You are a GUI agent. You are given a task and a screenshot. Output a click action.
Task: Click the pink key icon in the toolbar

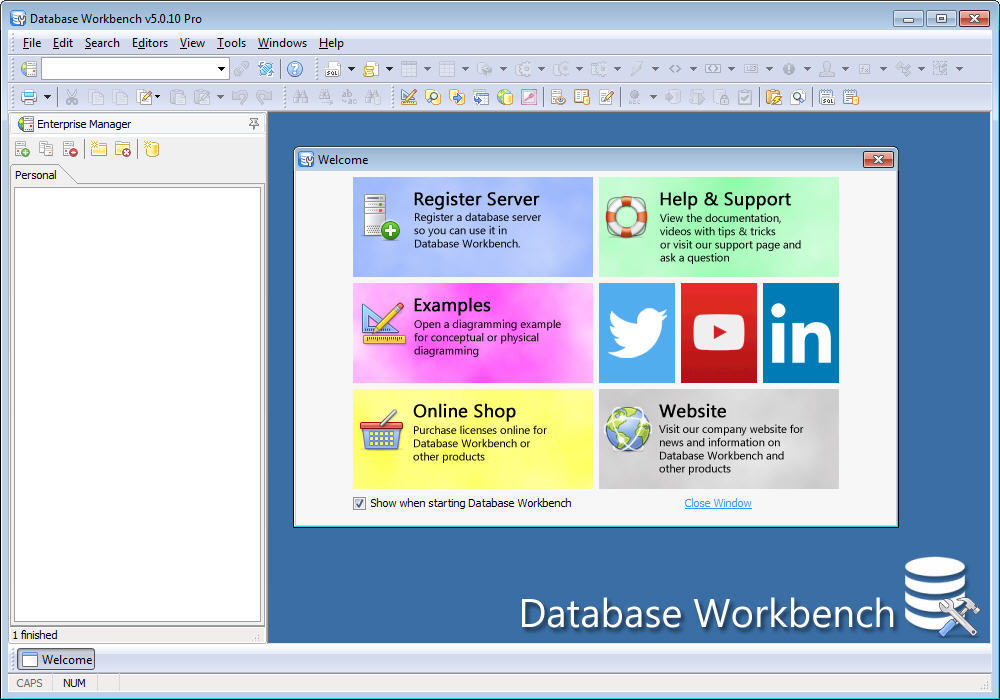(529, 98)
